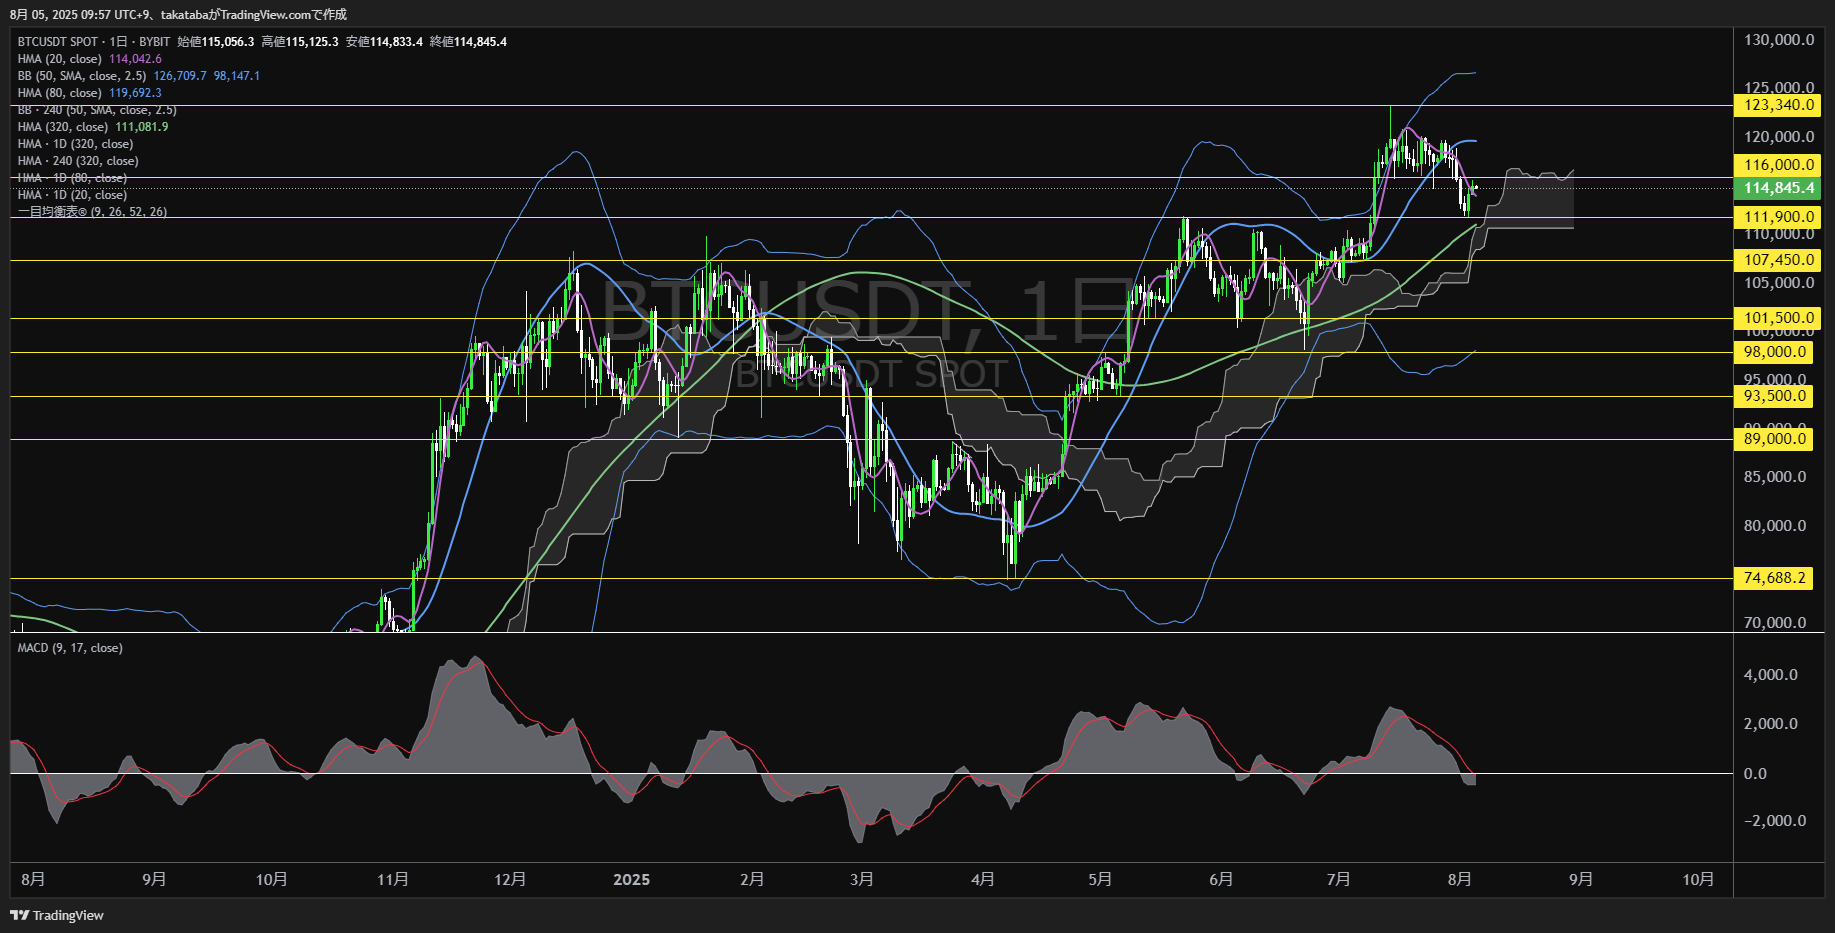Screen dimensions: 1835x933
Task: Click the 85,000.0 price axis tick
Action: [1775, 477]
